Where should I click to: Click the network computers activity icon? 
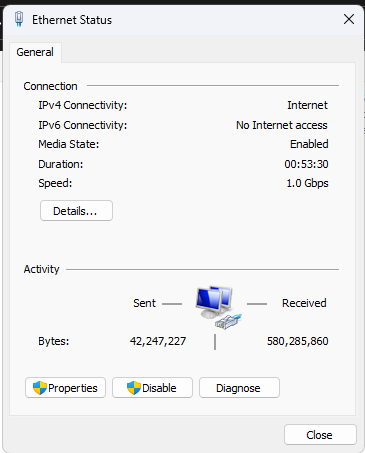tap(218, 307)
